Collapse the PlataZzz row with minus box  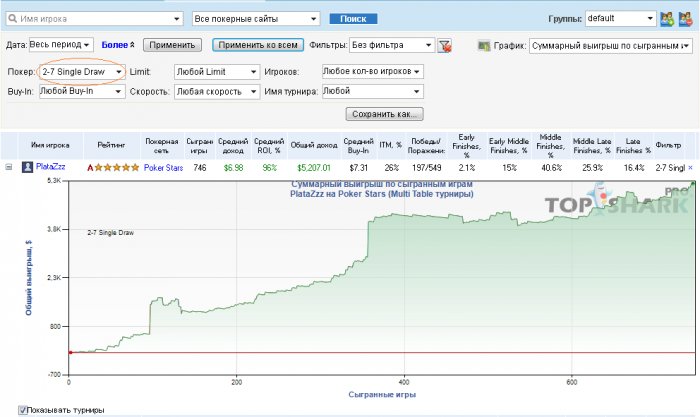[8, 167]
